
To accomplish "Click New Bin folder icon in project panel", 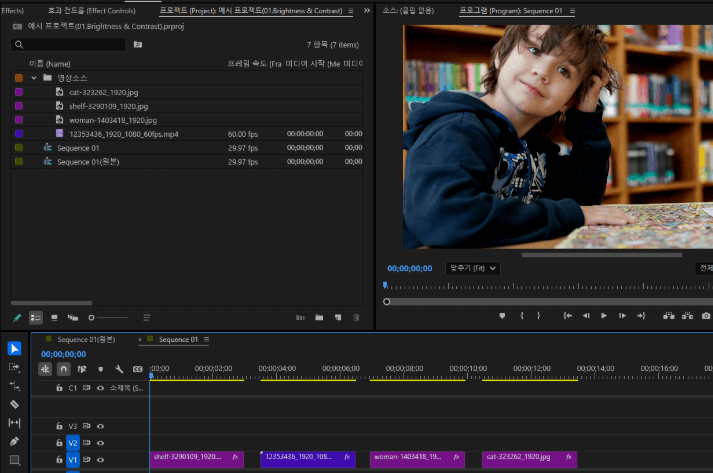I will click(x=320, y=317).
